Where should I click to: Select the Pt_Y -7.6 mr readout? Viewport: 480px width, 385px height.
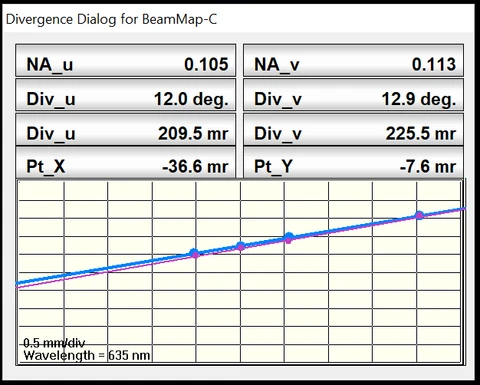[353, 163]
